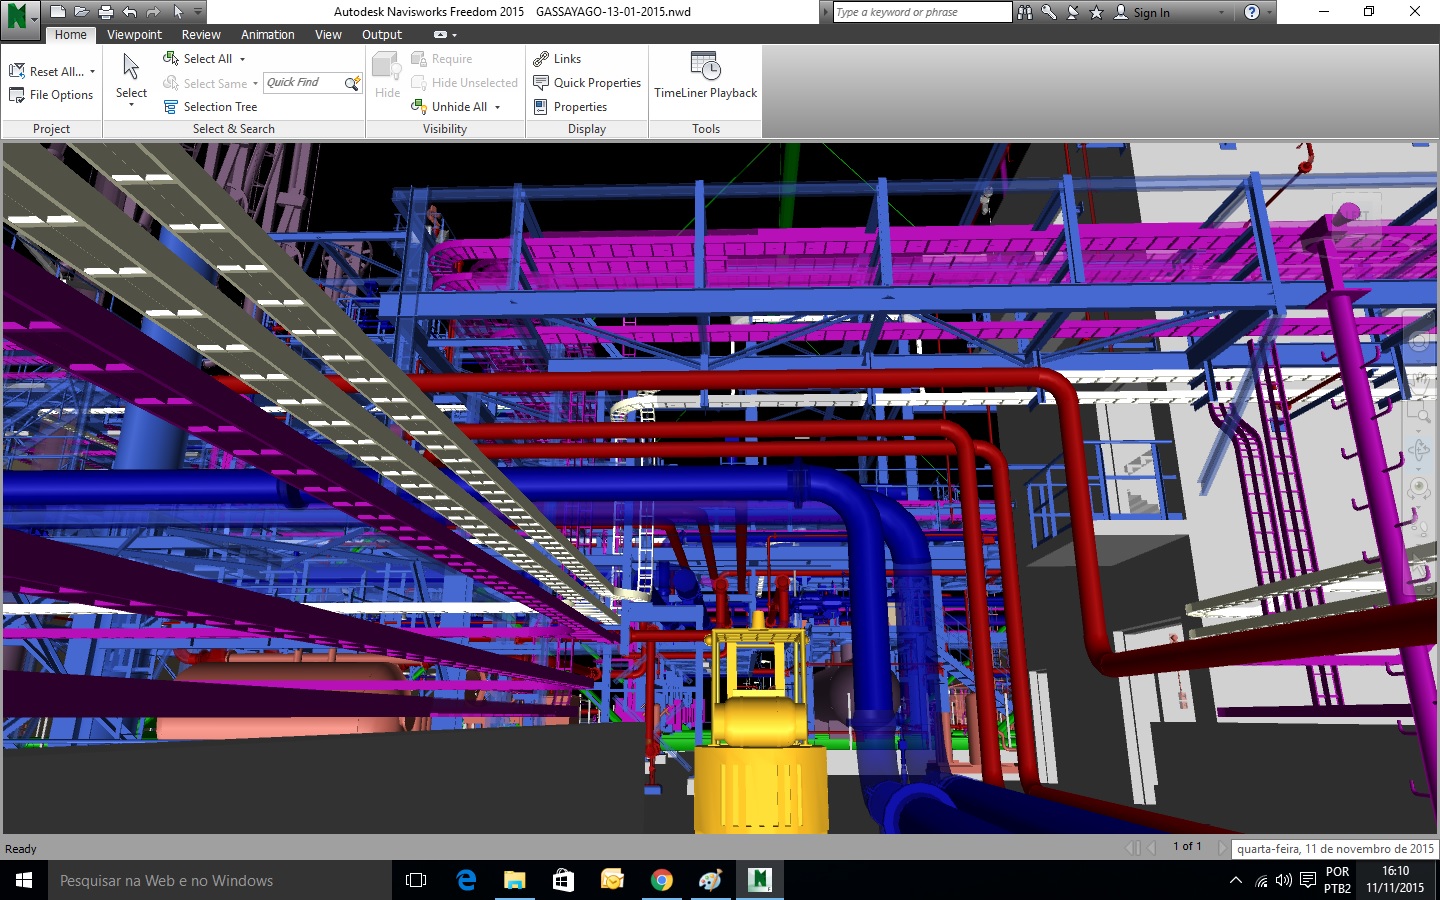Open the TimeLiner Playback tool

click(x=705, y=77)
